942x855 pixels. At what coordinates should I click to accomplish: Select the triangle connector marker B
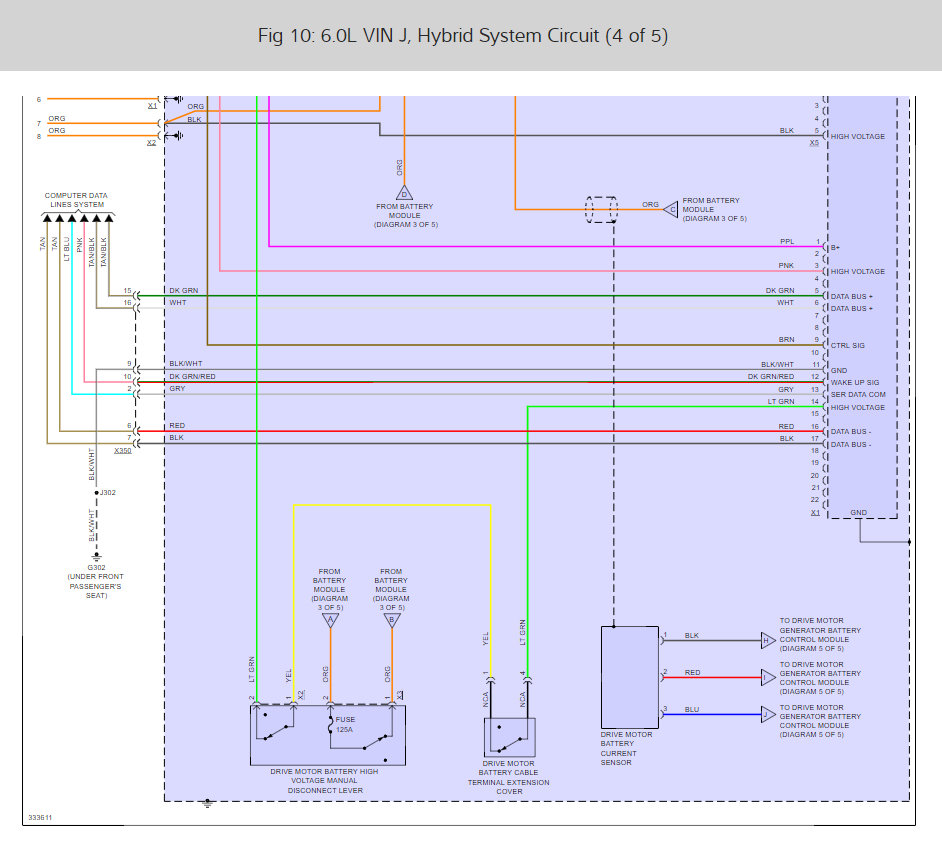pos(392,621)
